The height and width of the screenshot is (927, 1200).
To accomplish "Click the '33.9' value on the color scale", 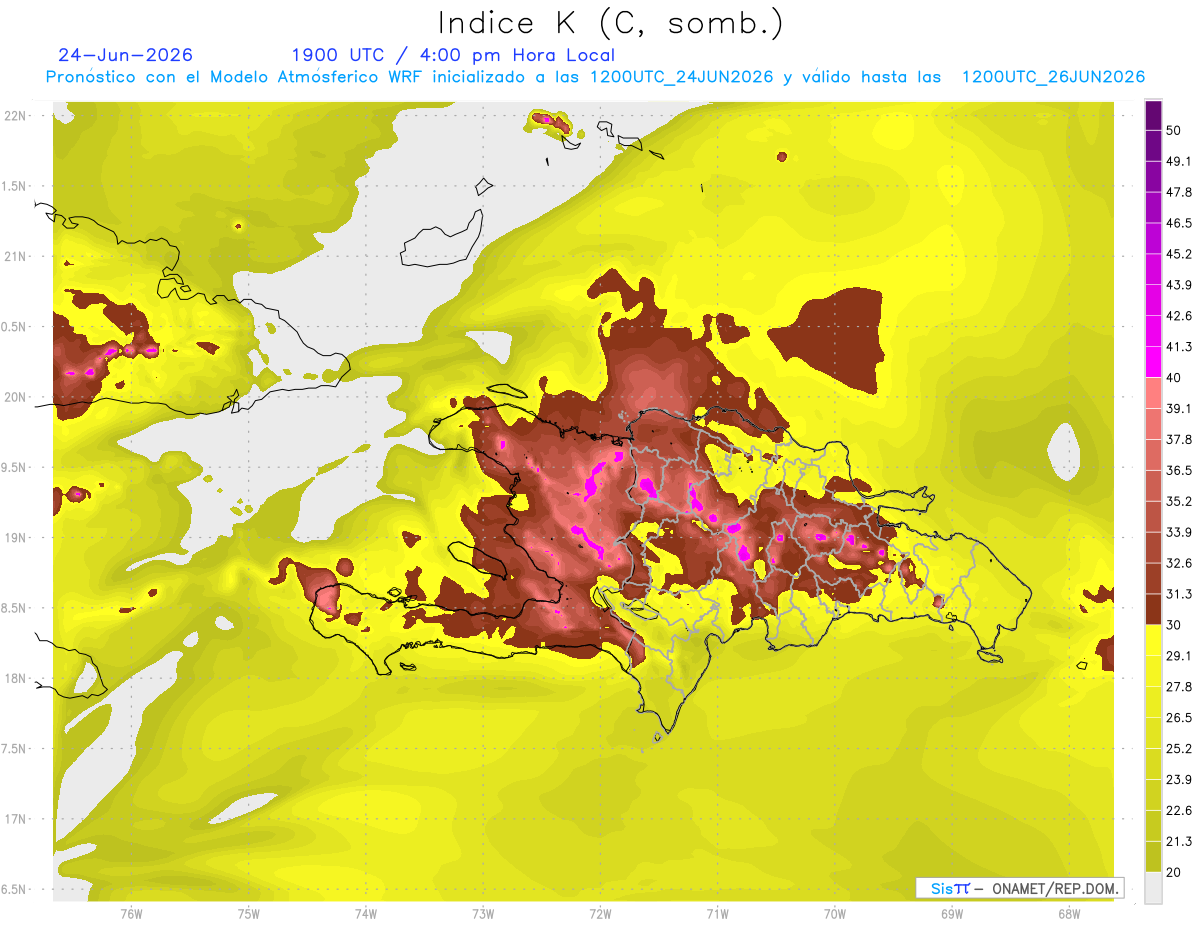I will (1178, 532).
